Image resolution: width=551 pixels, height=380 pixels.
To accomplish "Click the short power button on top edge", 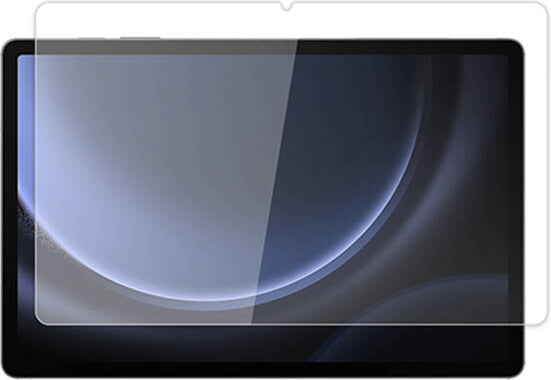I will tap(91, 38).
